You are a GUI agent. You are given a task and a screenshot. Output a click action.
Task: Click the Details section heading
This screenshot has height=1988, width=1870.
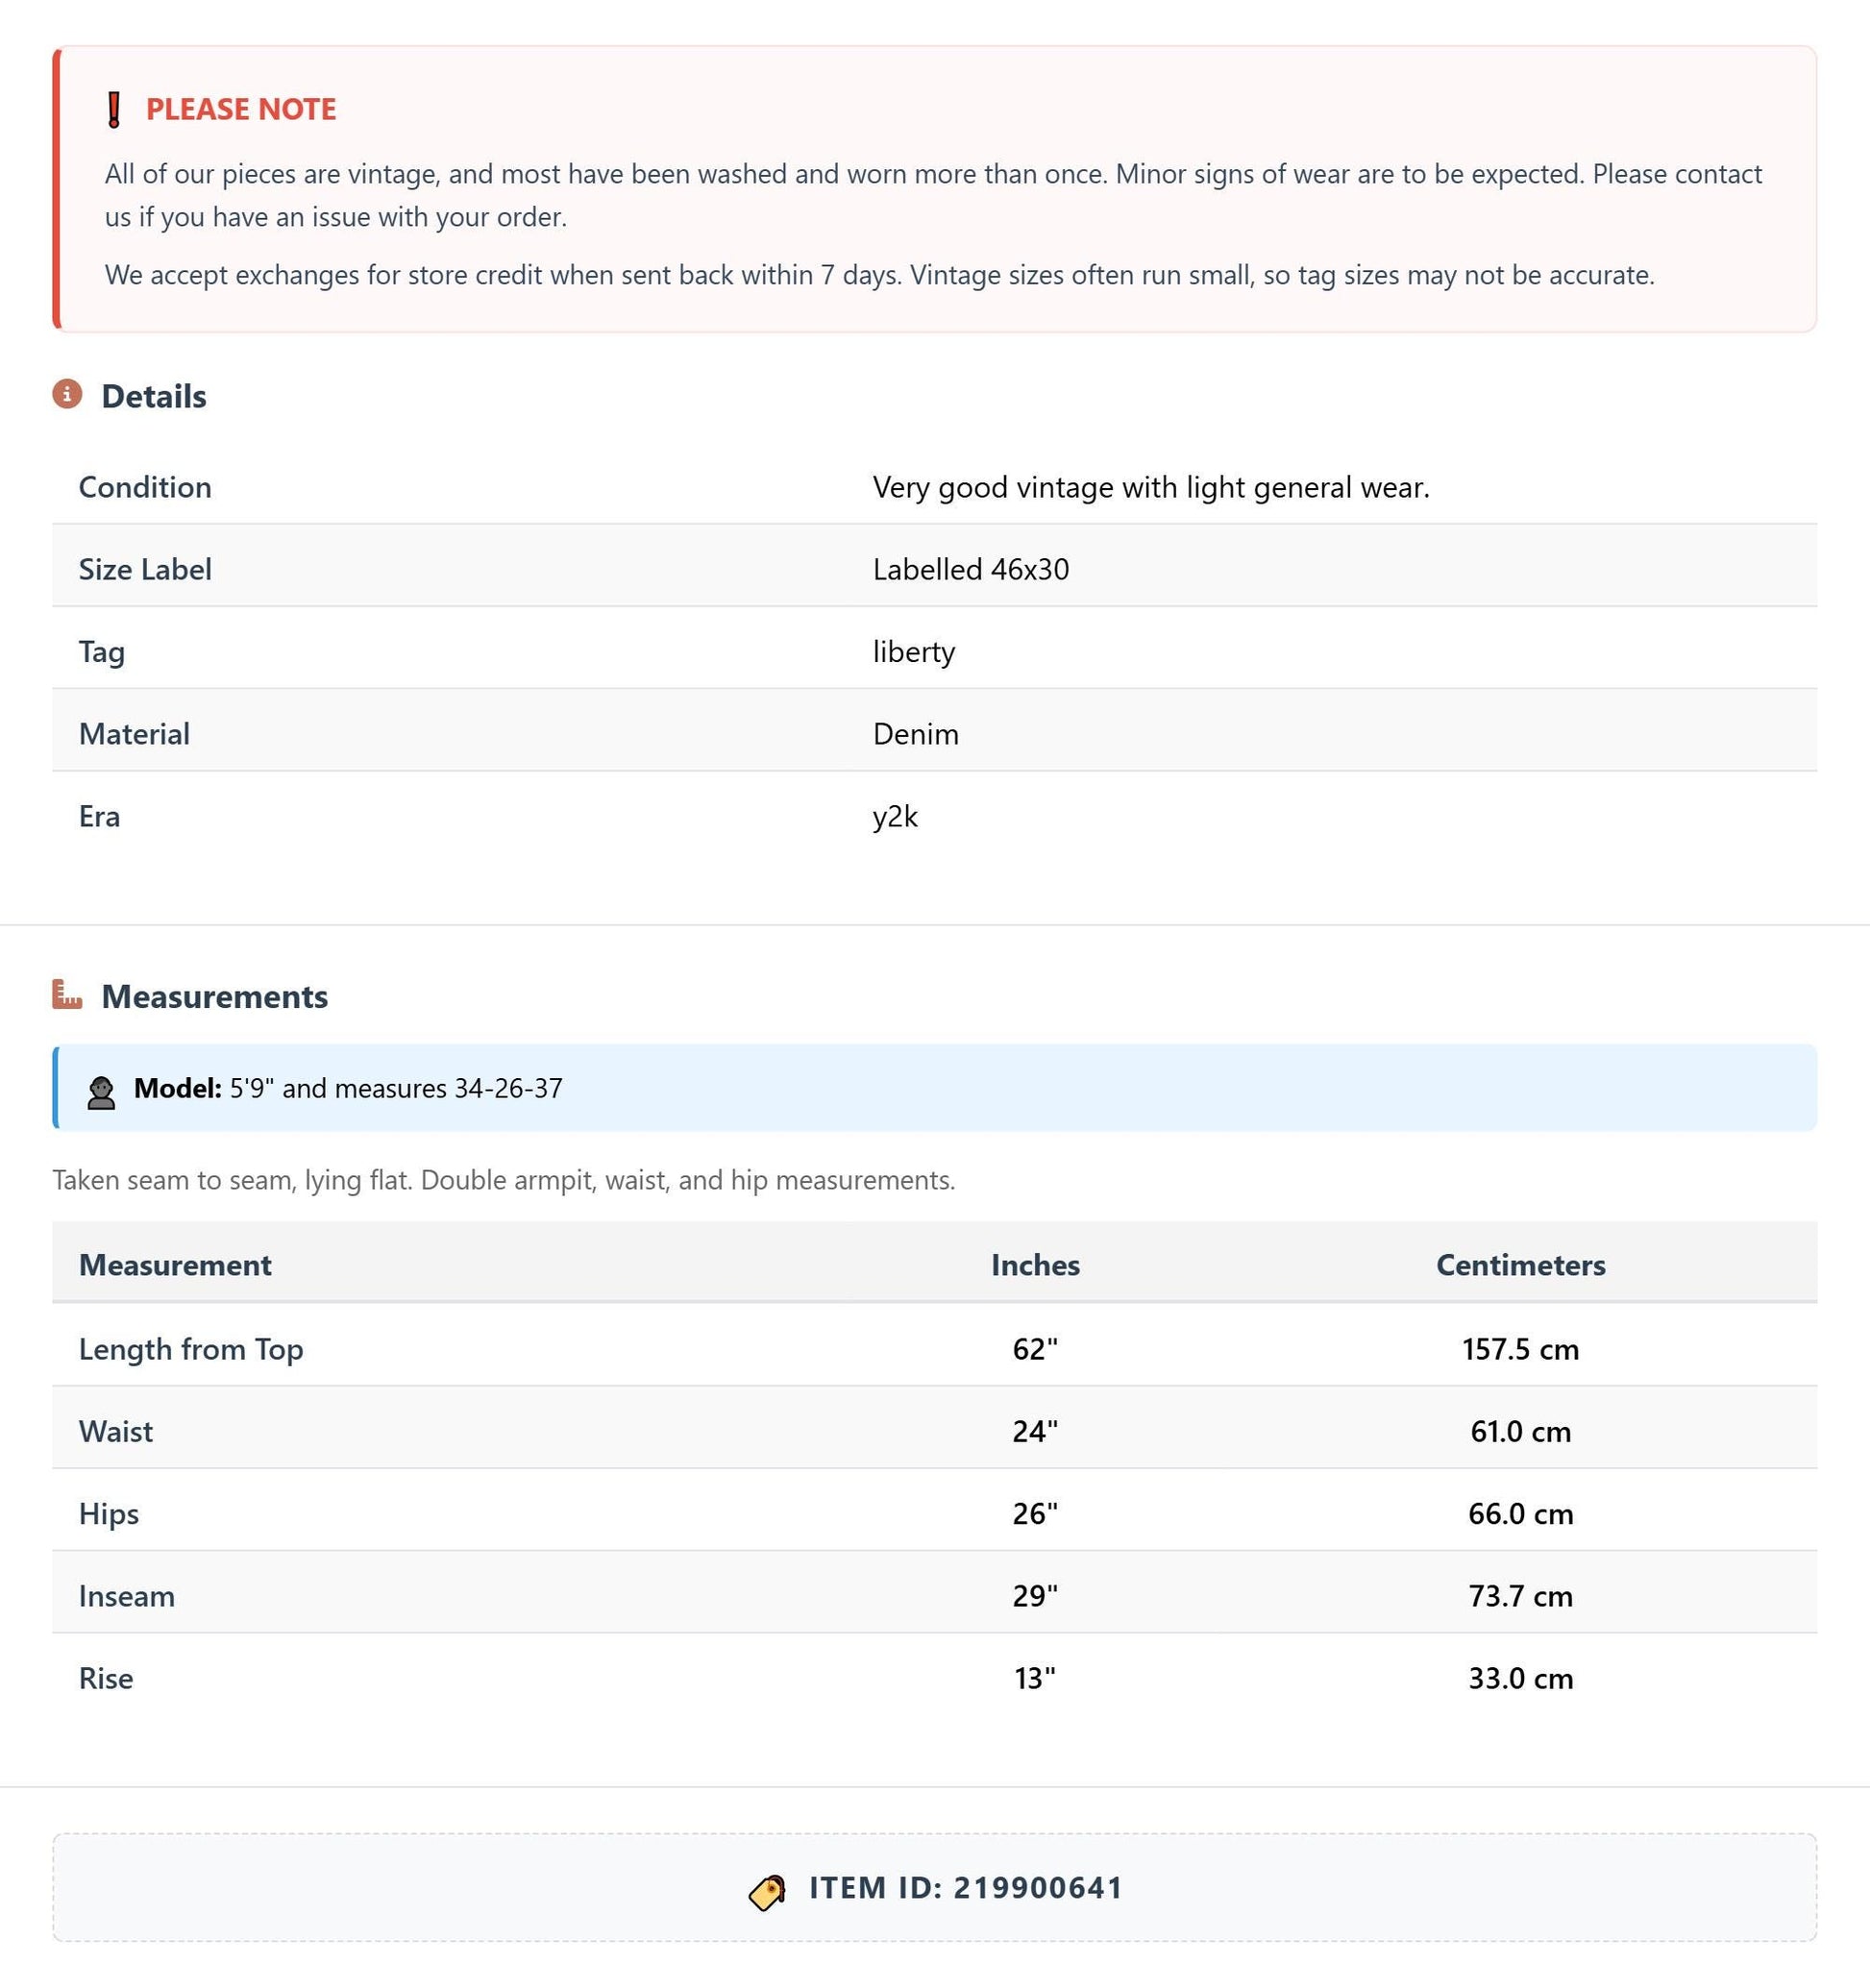[154, 396]
